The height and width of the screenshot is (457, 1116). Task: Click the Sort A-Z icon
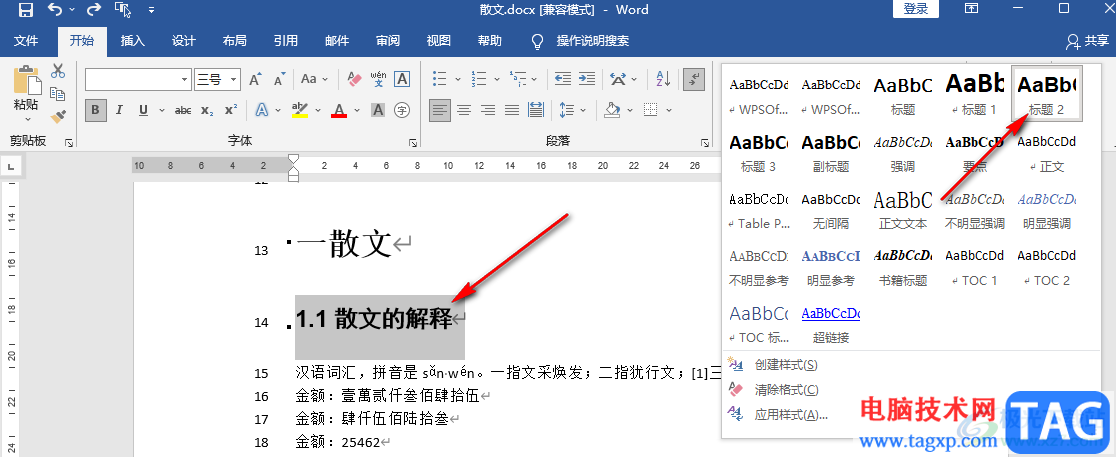pyautogui.click(x=663, y=79)
